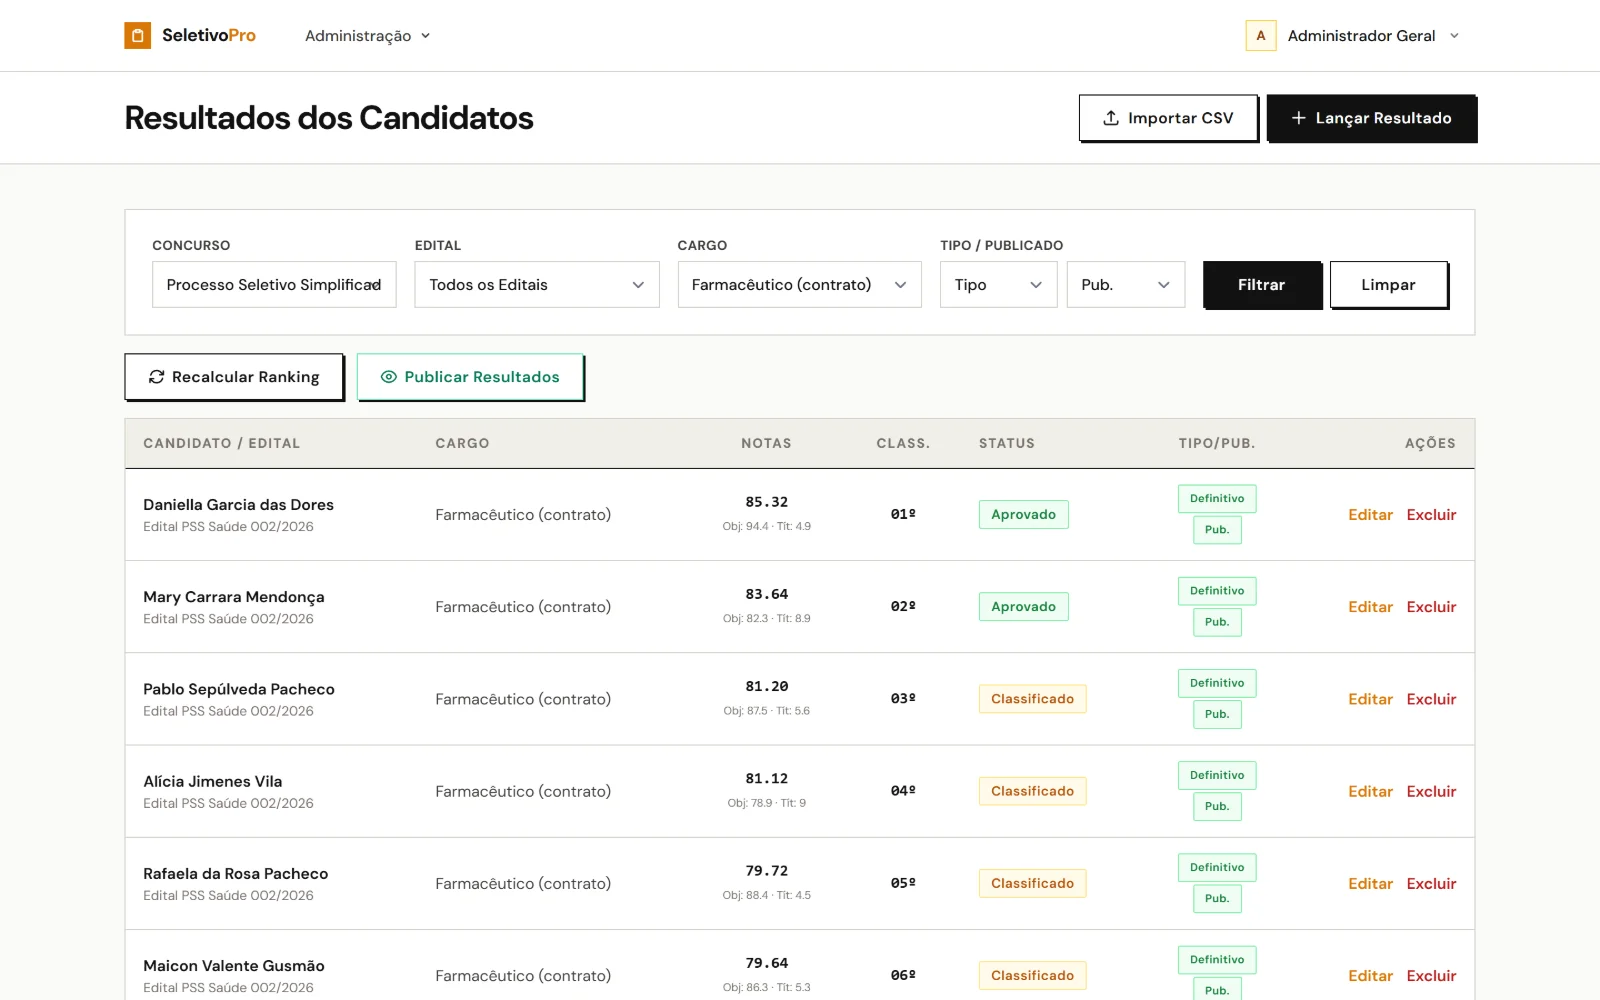Click the Administrador Geral avatar badge
This screenshot has width=1600, height=1000.
[1260, 35]
